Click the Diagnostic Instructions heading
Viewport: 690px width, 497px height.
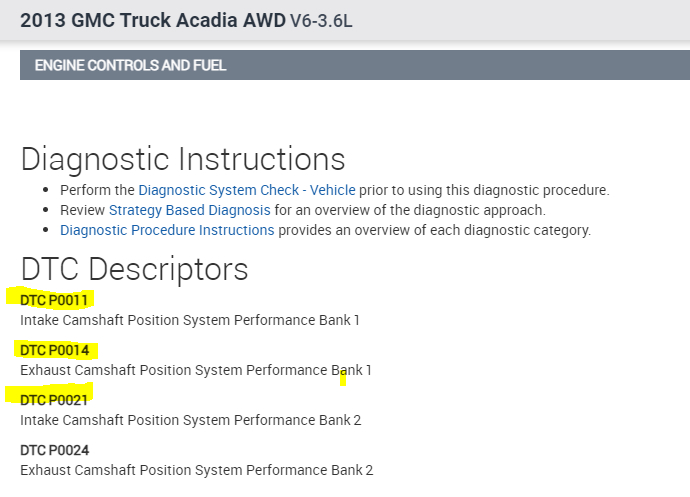point(182,159)
